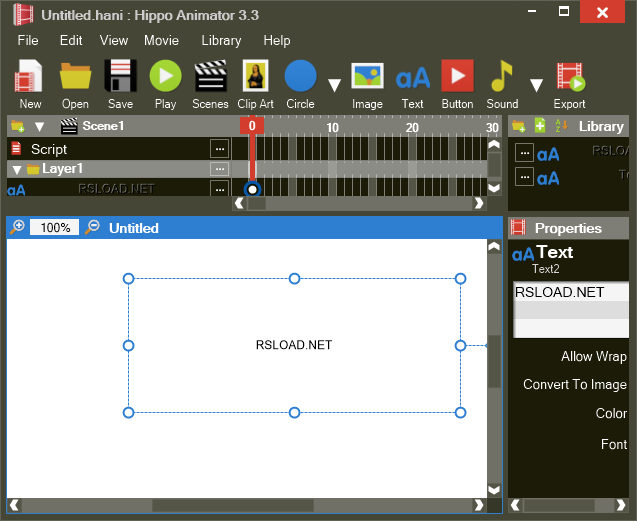The width and height of the screenshot is (637, 521).
Task: Click the stage's horizontal scrollbar right arrow
Action: pyautogui.click(x=479, y=505)
